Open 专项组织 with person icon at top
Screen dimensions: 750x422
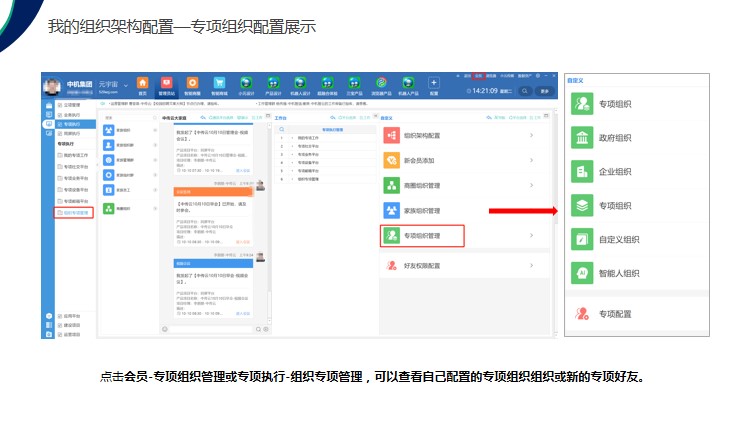coord(582,104)
